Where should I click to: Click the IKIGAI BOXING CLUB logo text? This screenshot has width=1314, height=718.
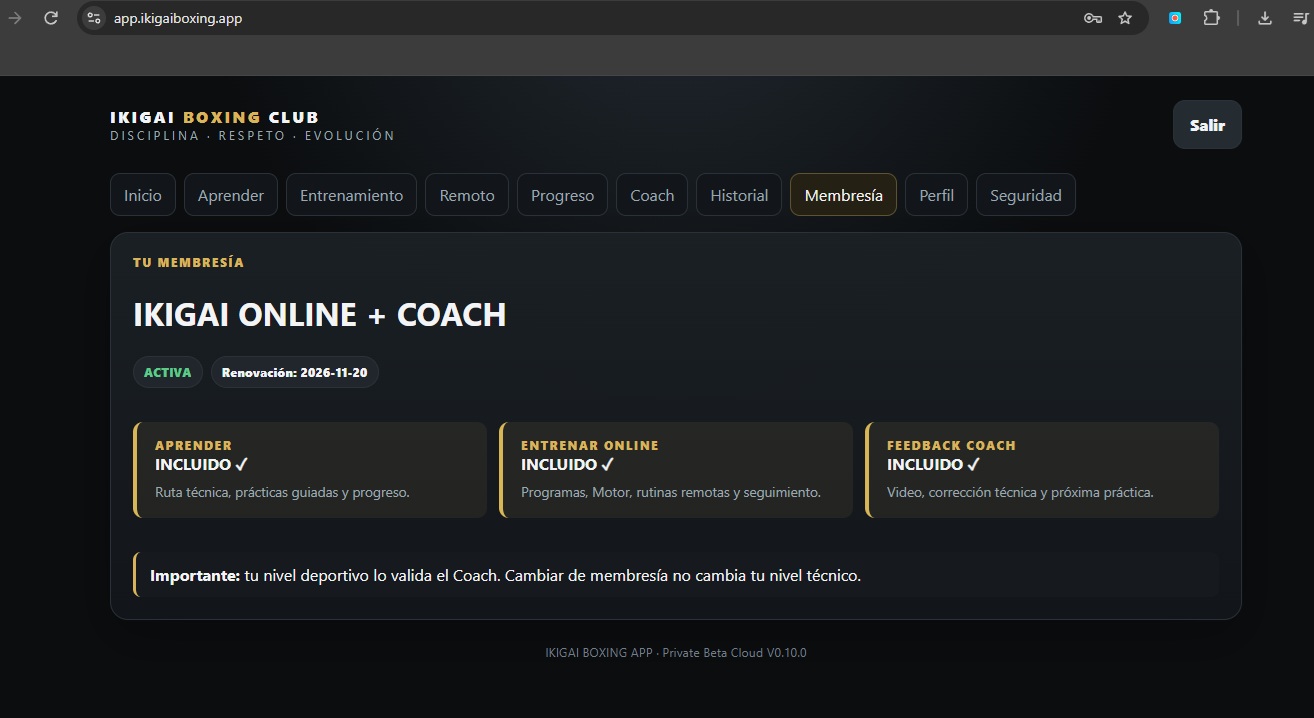[215, 117]
